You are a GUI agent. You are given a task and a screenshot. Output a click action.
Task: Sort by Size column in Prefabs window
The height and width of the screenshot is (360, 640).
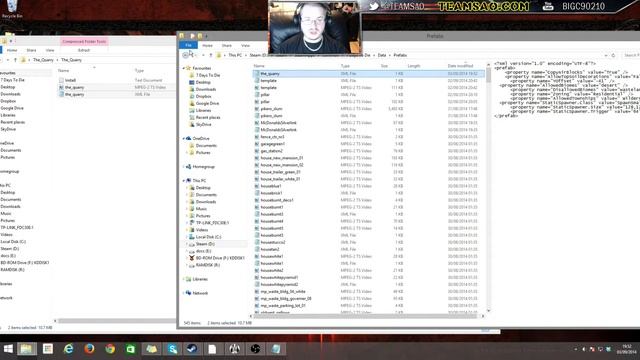click(x=384, y=66)
